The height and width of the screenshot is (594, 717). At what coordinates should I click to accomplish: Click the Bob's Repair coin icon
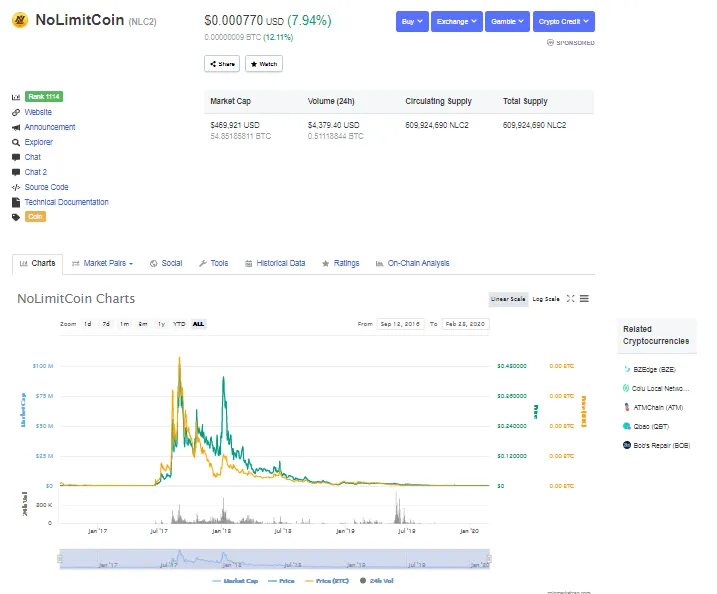(627, 445)
